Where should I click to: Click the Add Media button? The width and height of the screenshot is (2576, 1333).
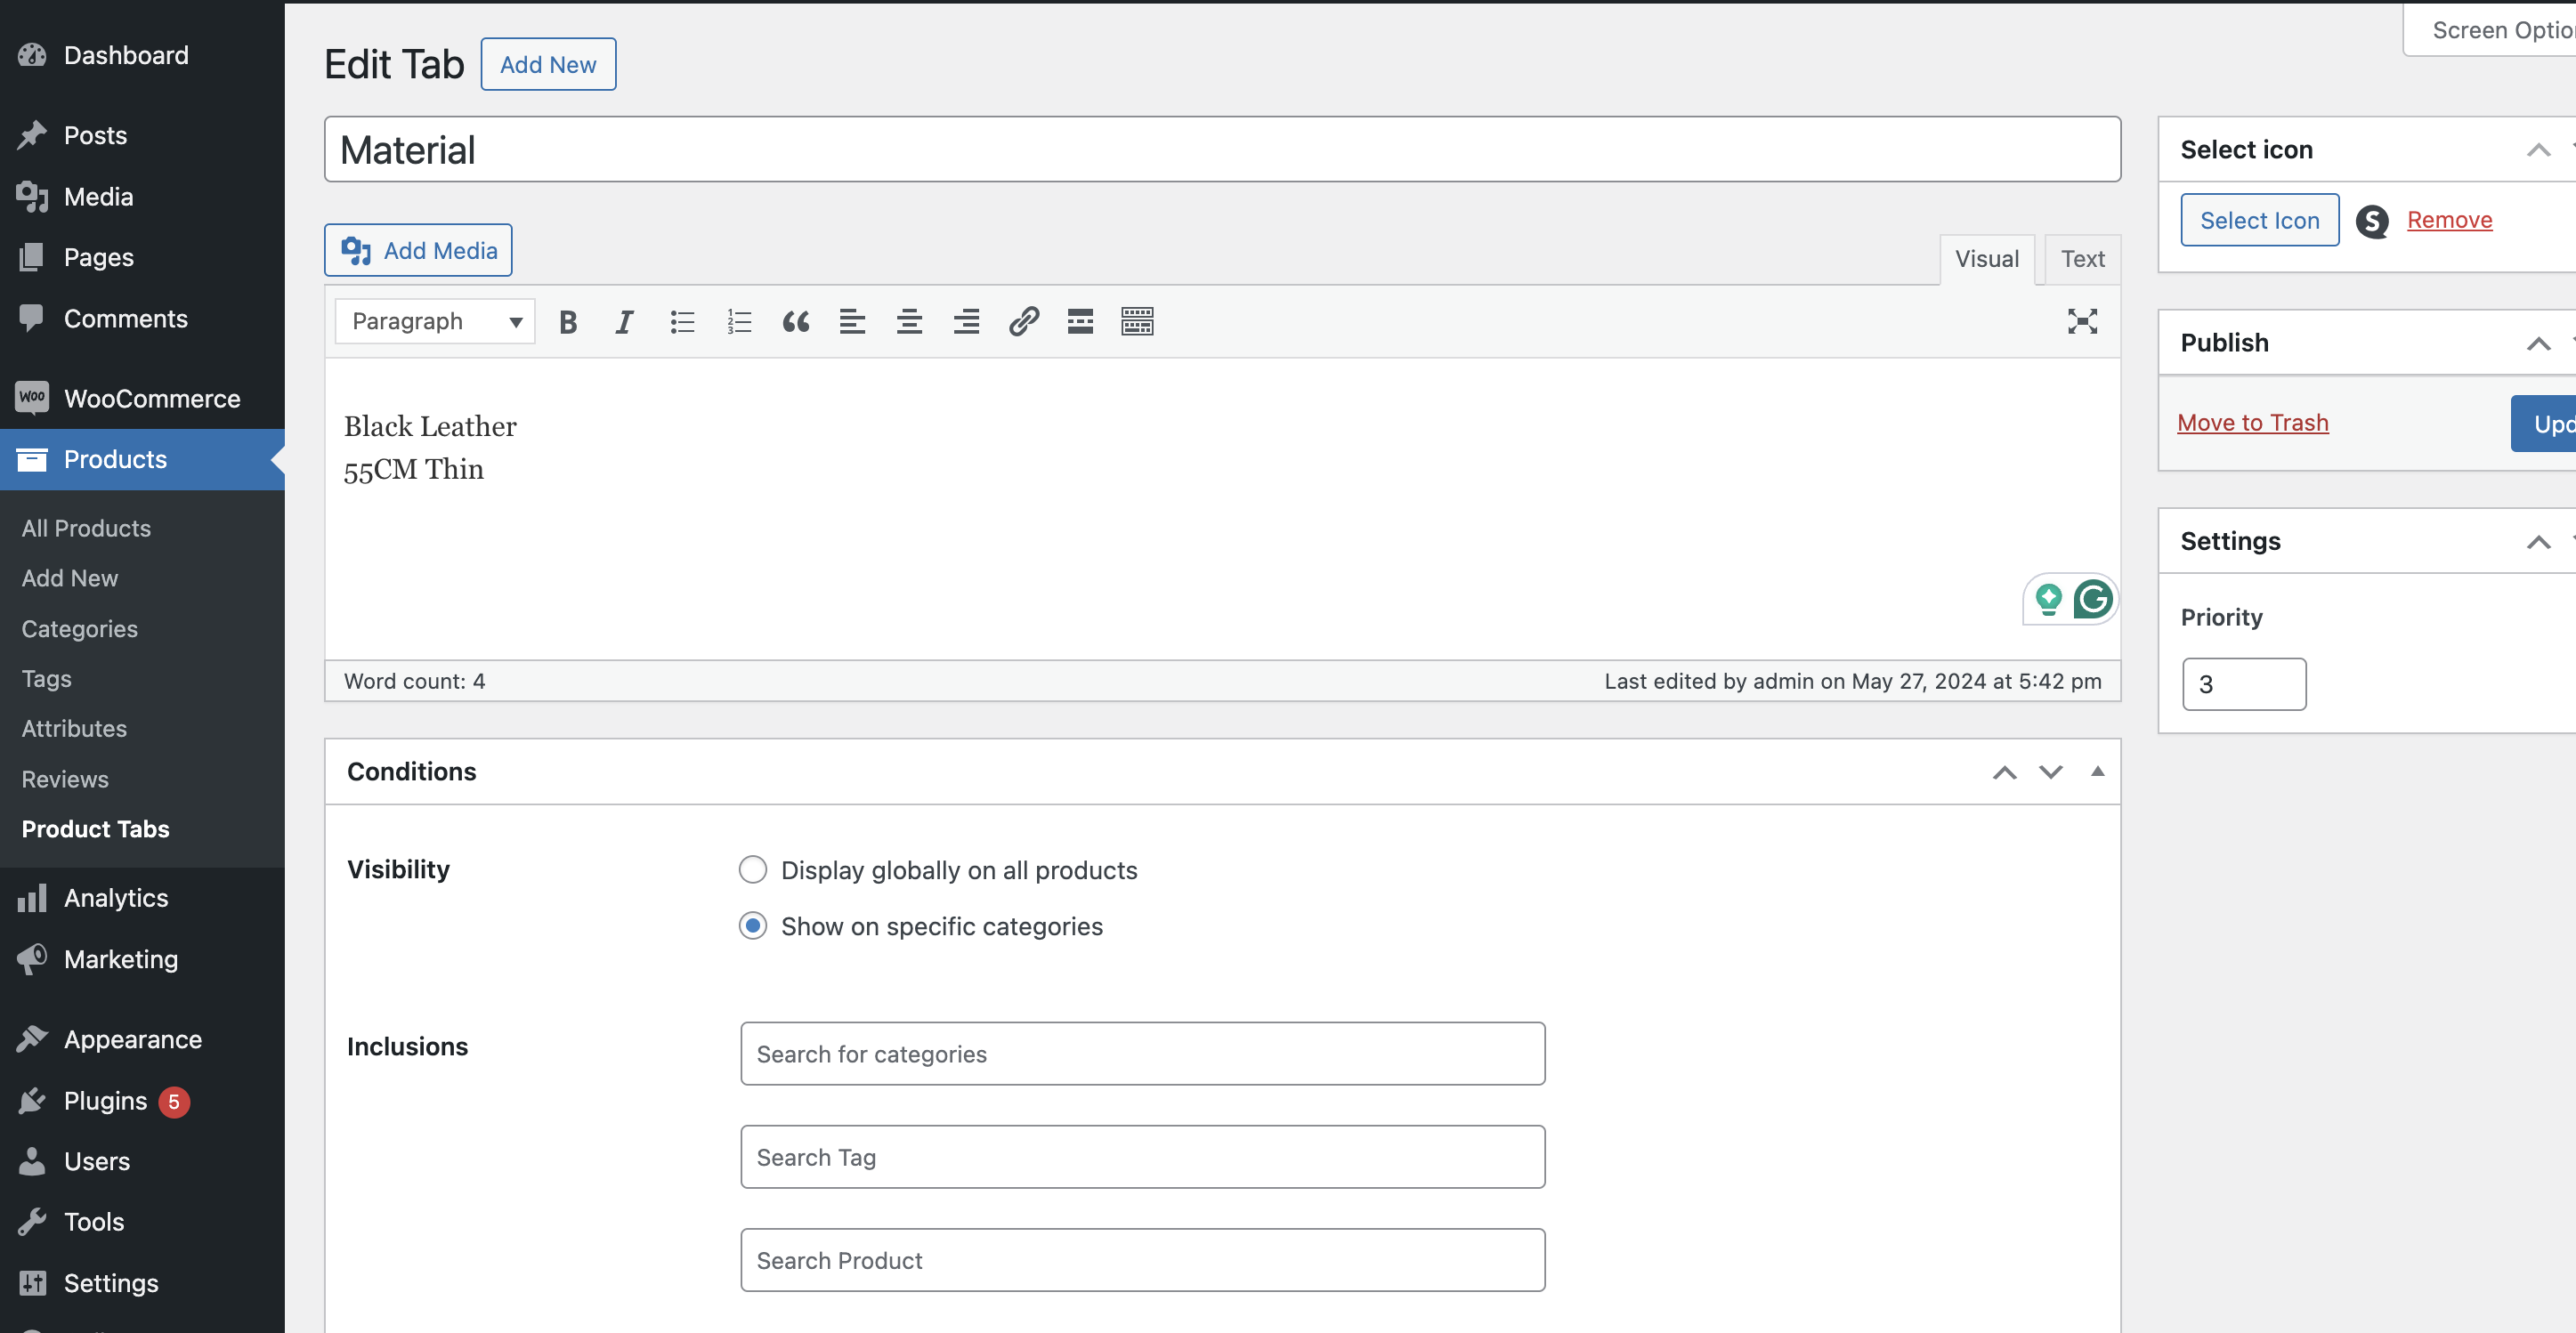(x=418, y=250)
